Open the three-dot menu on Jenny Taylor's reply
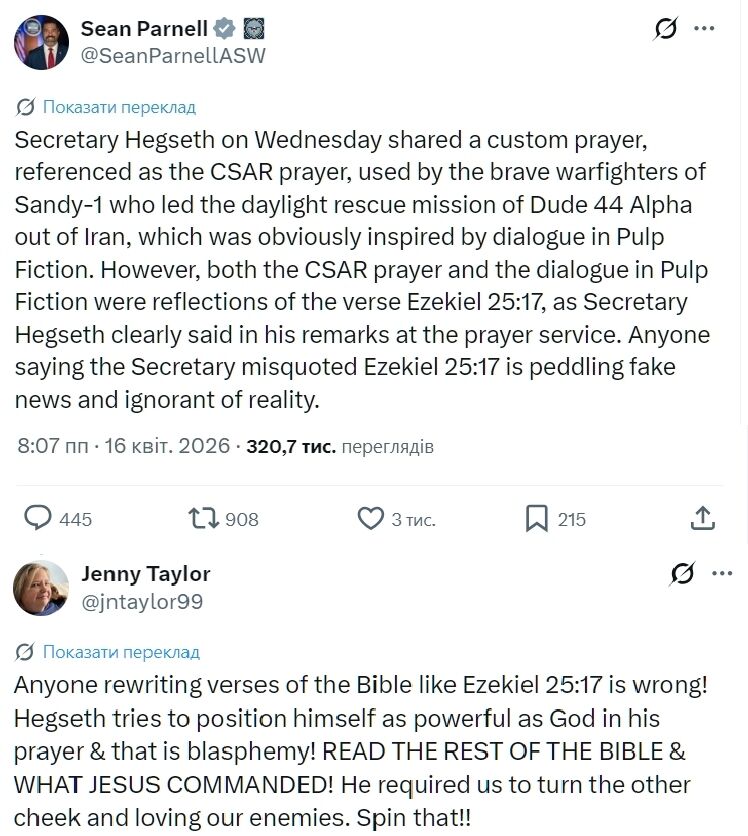The height and width of the screenshot is (836, 748). (x=722, y=574)
